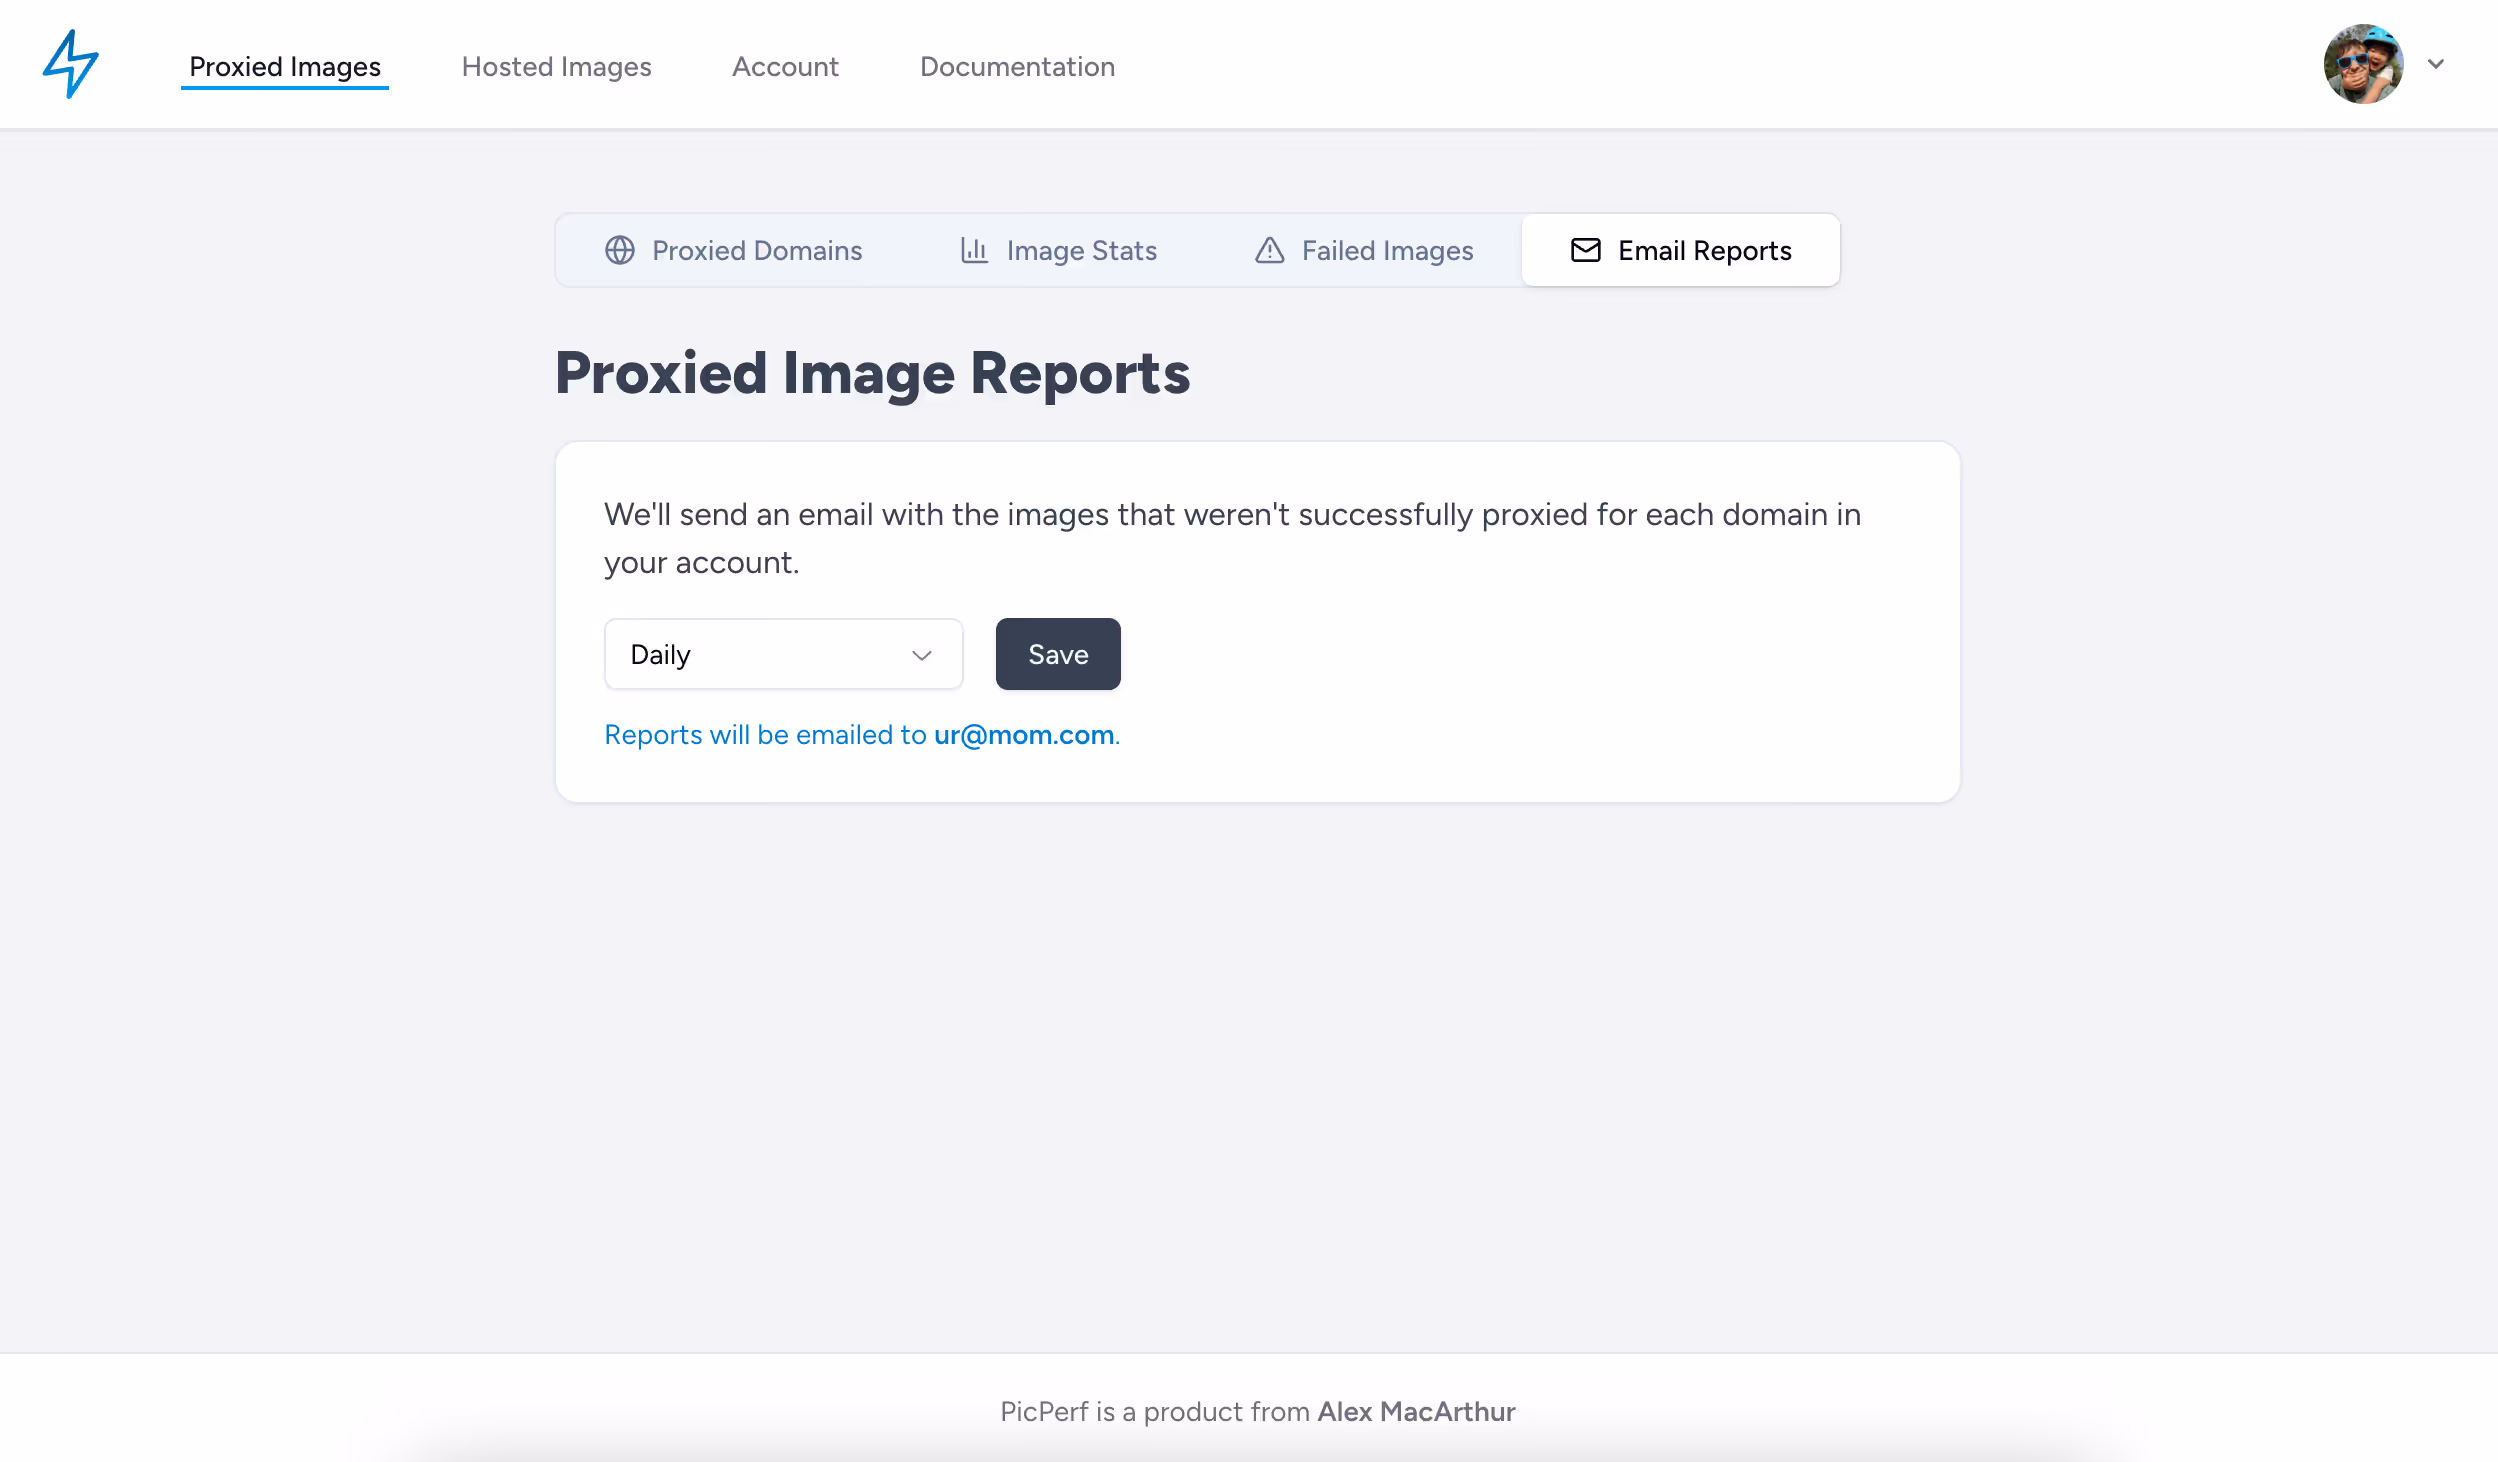Viewport: 2498px width, 1462px height.
Task: Select the globe icon on Proxied Domains tab
Action: click(x=620, y=250)
